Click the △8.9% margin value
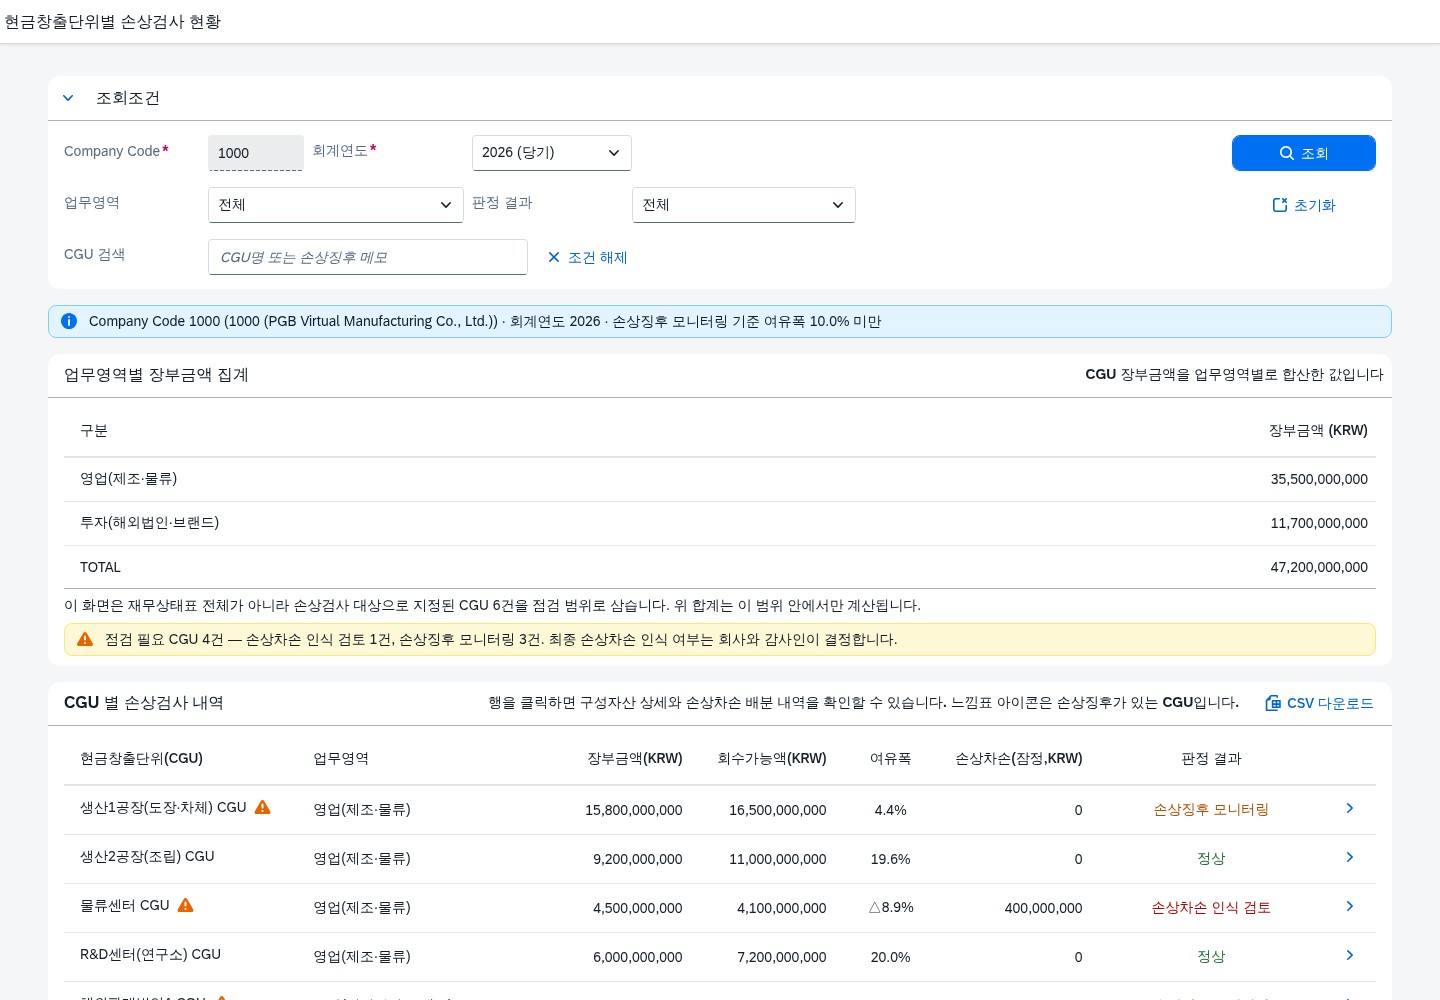 pos(890,908)
